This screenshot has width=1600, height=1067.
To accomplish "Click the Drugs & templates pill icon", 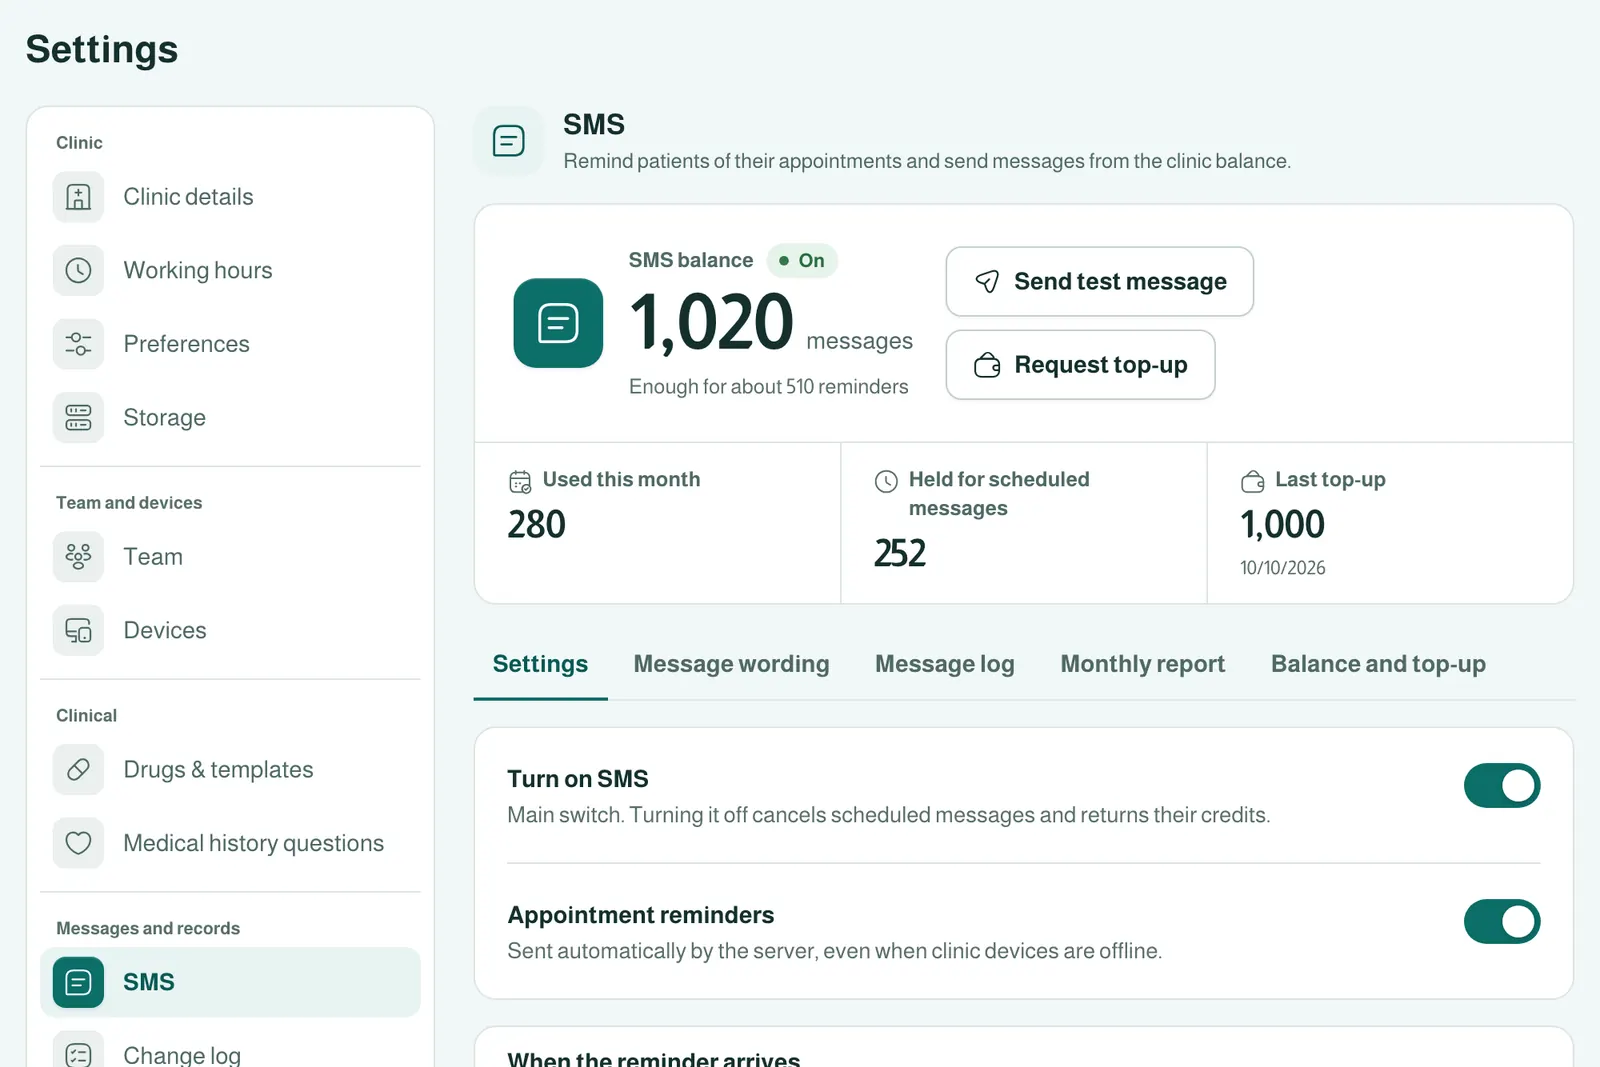I will click(x=78, y=769).
